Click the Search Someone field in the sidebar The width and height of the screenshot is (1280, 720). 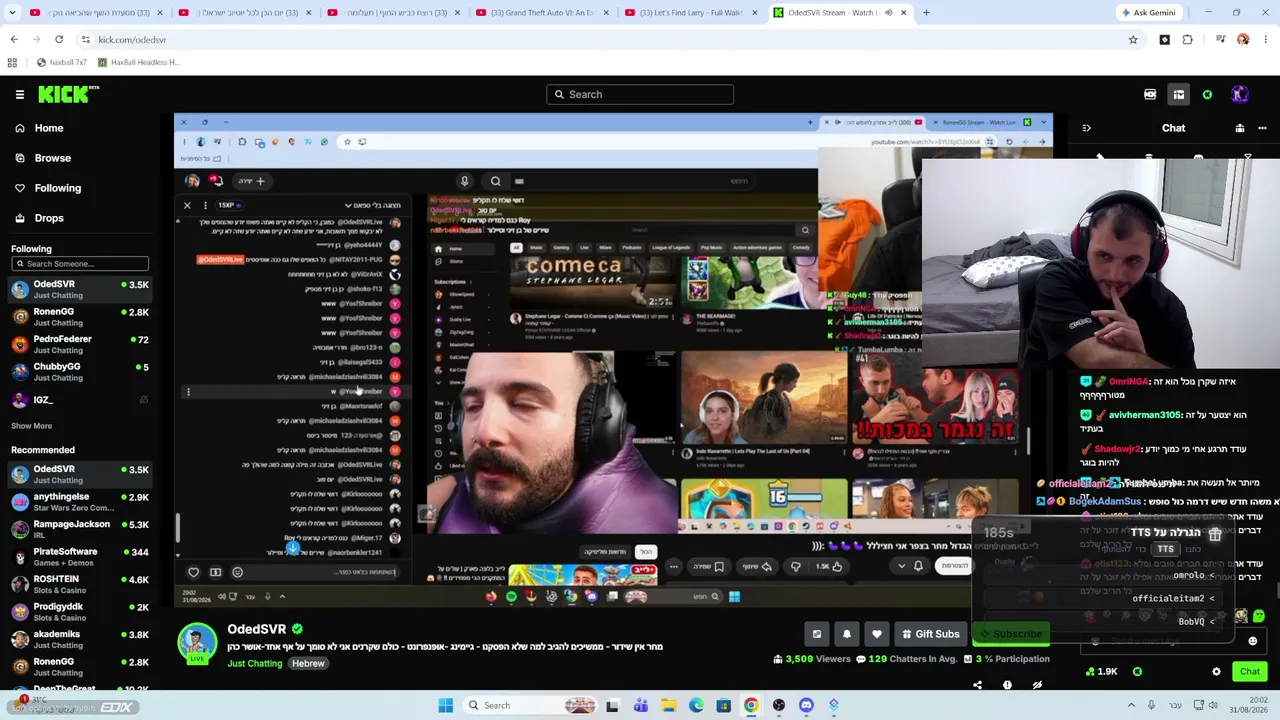pos(80,264)
